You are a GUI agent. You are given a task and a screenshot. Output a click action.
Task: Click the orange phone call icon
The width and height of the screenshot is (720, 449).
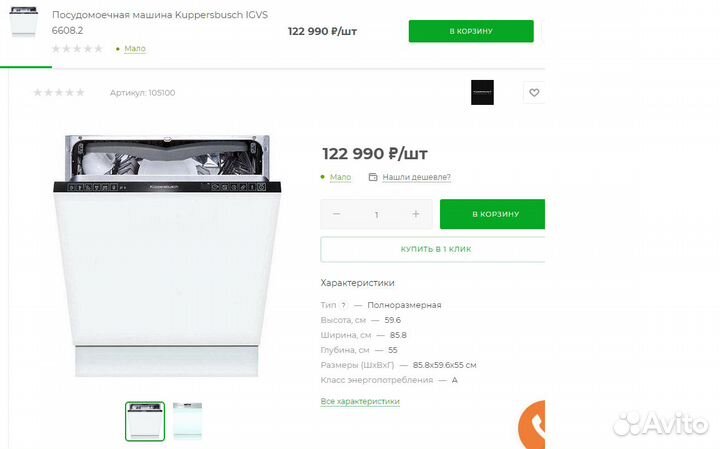pyautogui.click(x=532, y=424)
